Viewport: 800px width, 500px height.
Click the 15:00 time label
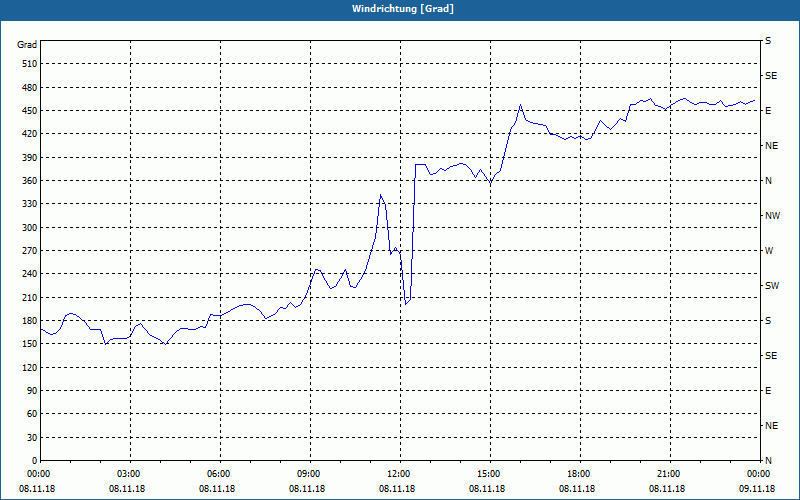click(490, 474)
